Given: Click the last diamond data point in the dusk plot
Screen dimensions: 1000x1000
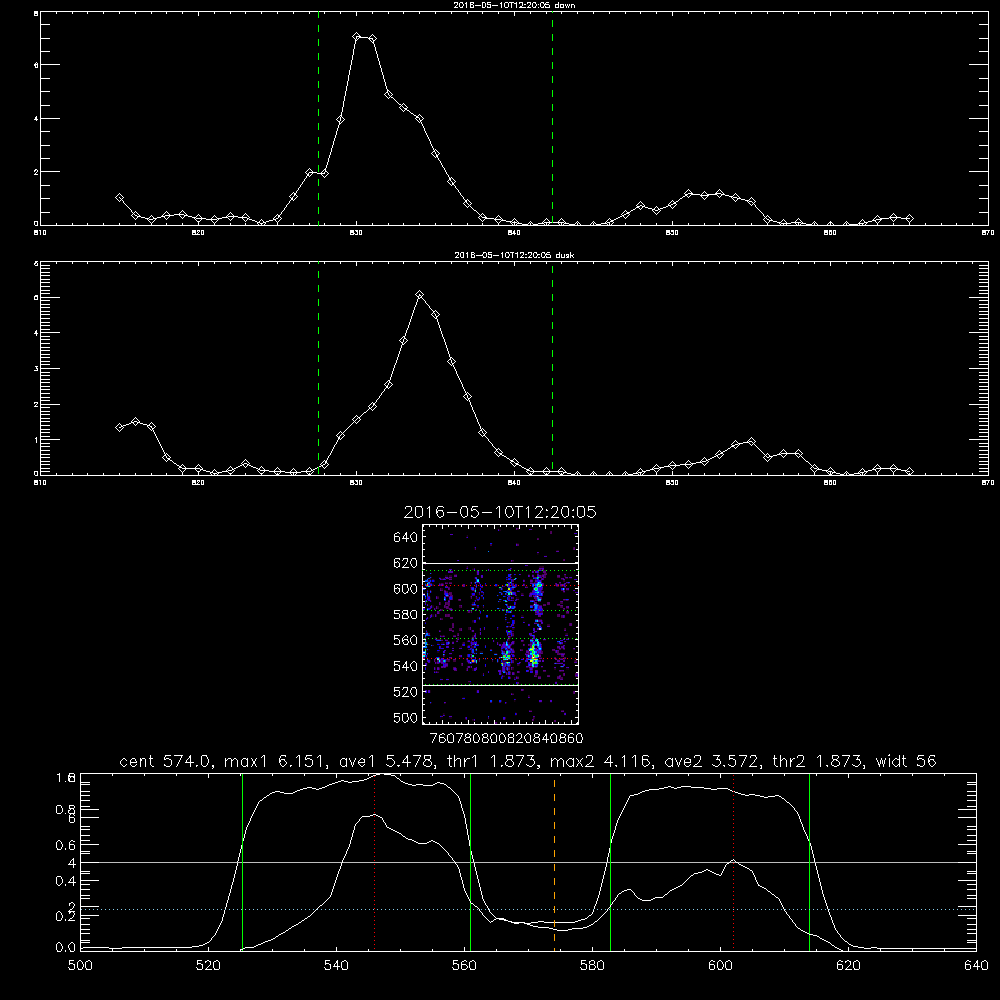Looking at the screenshot, I should pos(909,471).
